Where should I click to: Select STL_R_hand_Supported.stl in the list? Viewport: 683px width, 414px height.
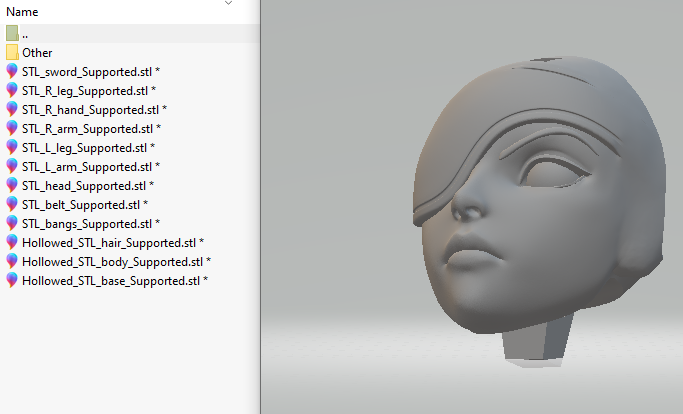pyautogui.click(x=93, y=109)
